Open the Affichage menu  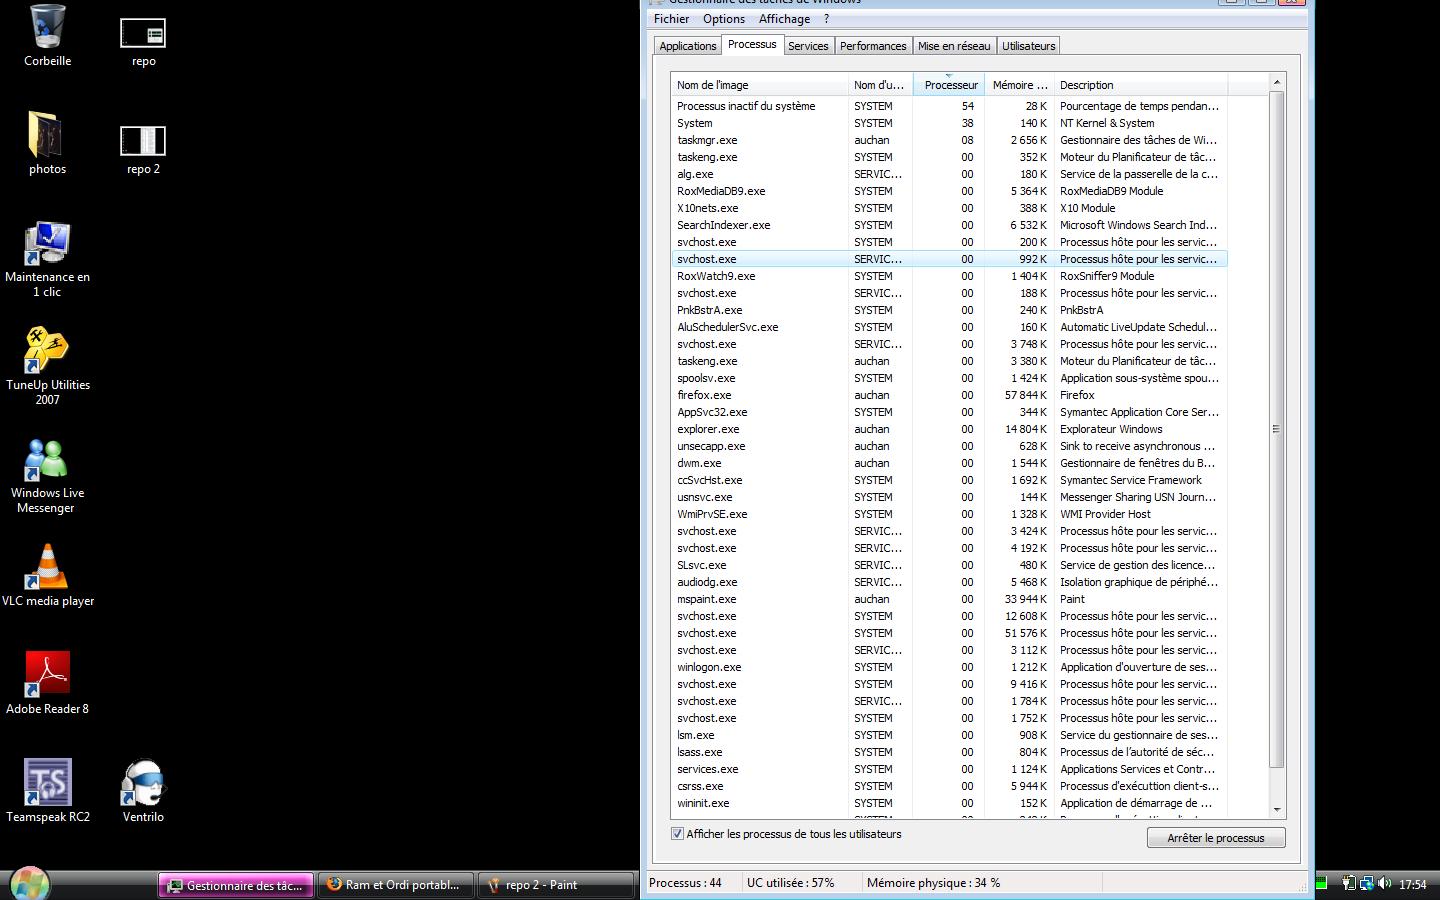coord(784,19)
